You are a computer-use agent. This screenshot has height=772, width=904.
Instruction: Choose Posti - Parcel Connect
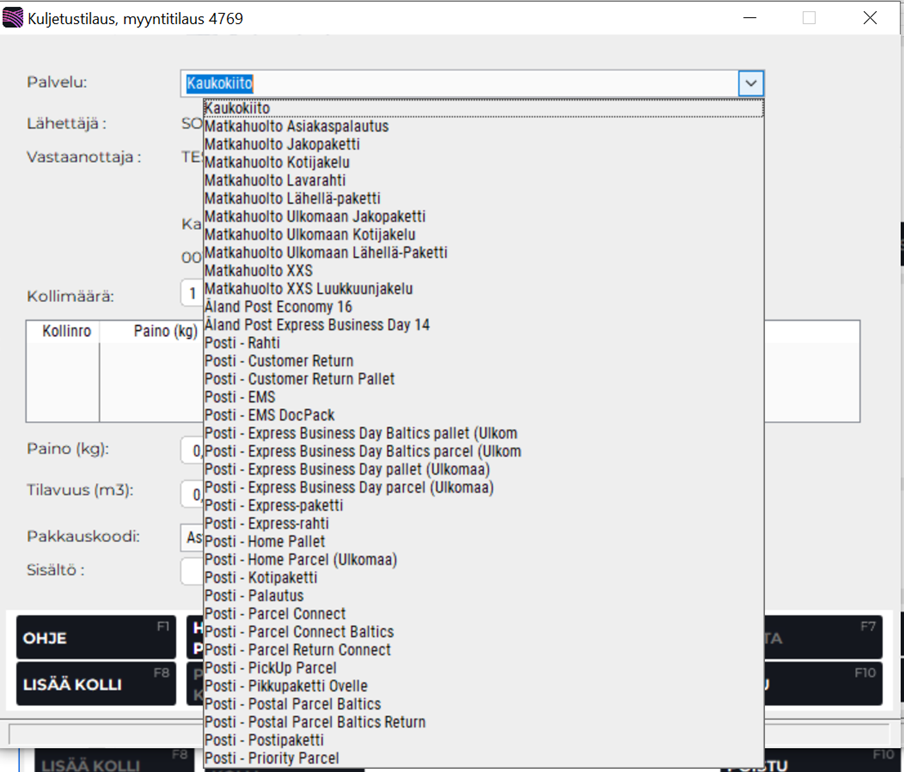[x=275, y=613]
